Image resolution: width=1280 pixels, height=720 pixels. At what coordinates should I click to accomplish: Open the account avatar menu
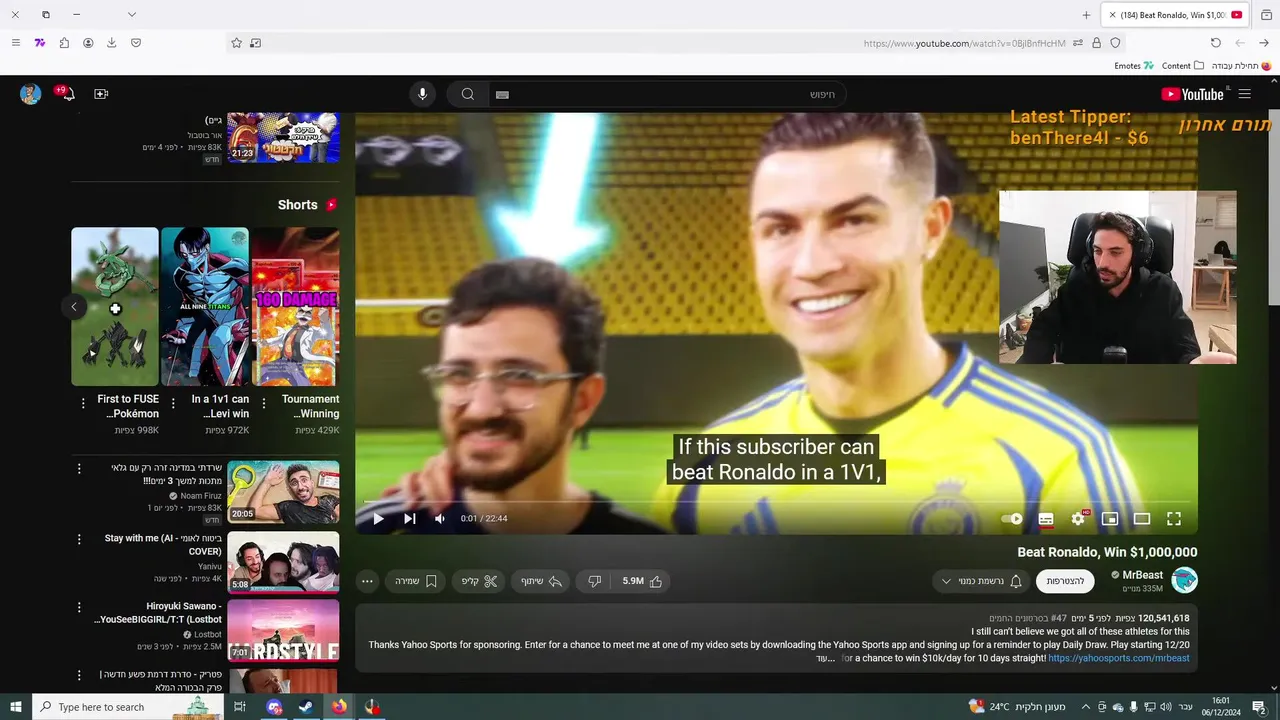[30, 94]
